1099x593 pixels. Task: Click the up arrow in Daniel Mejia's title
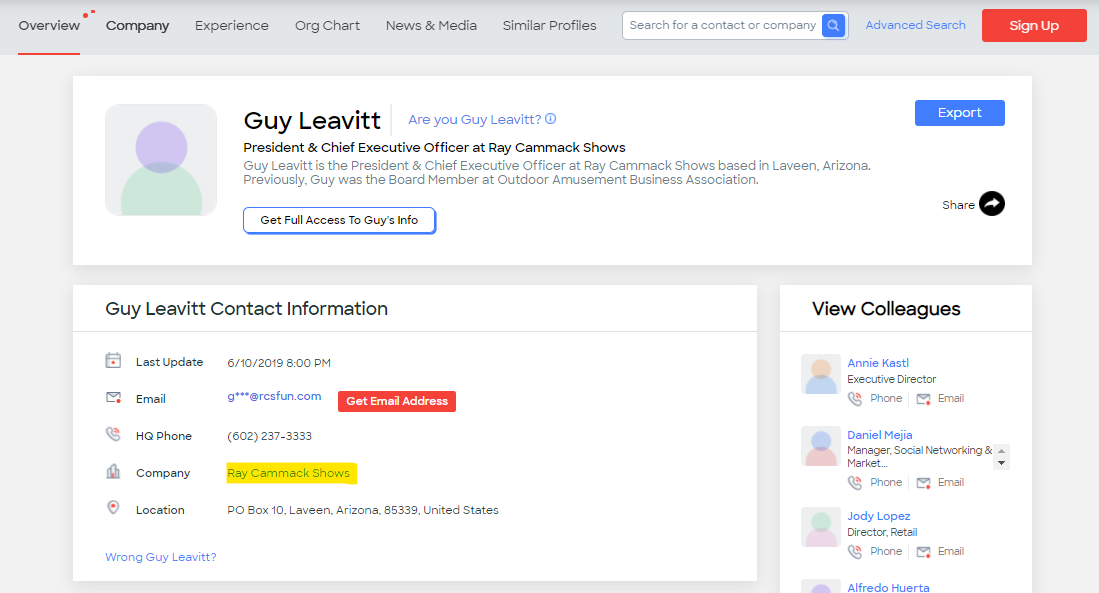[x=1002, y=451]
